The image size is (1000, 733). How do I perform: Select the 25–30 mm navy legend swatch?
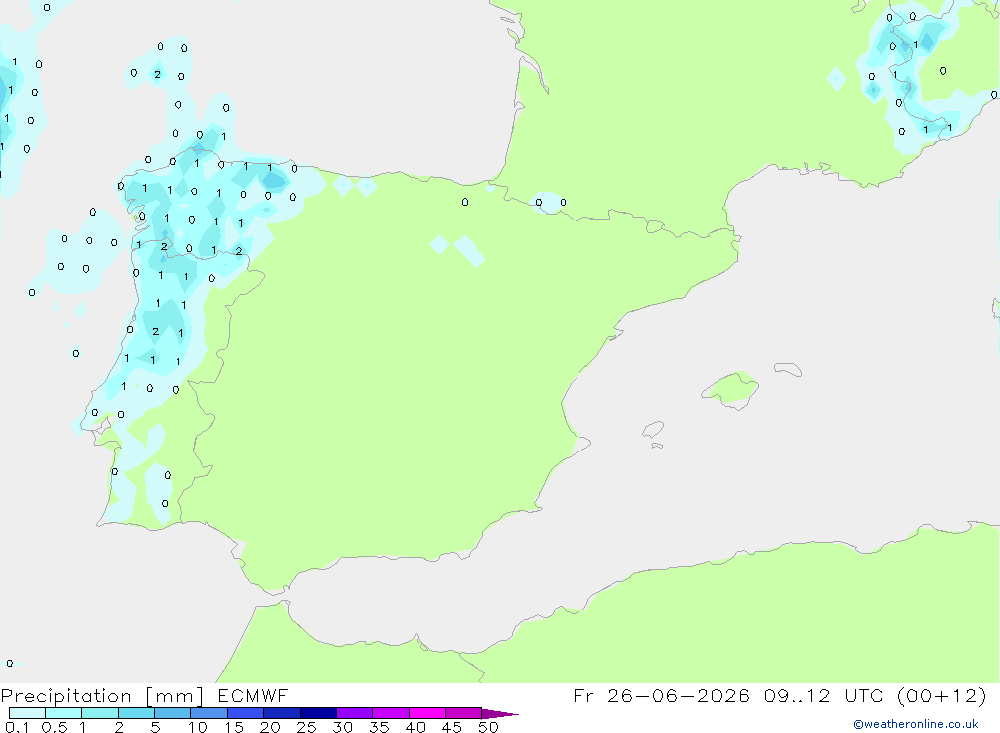click(318, 713)
